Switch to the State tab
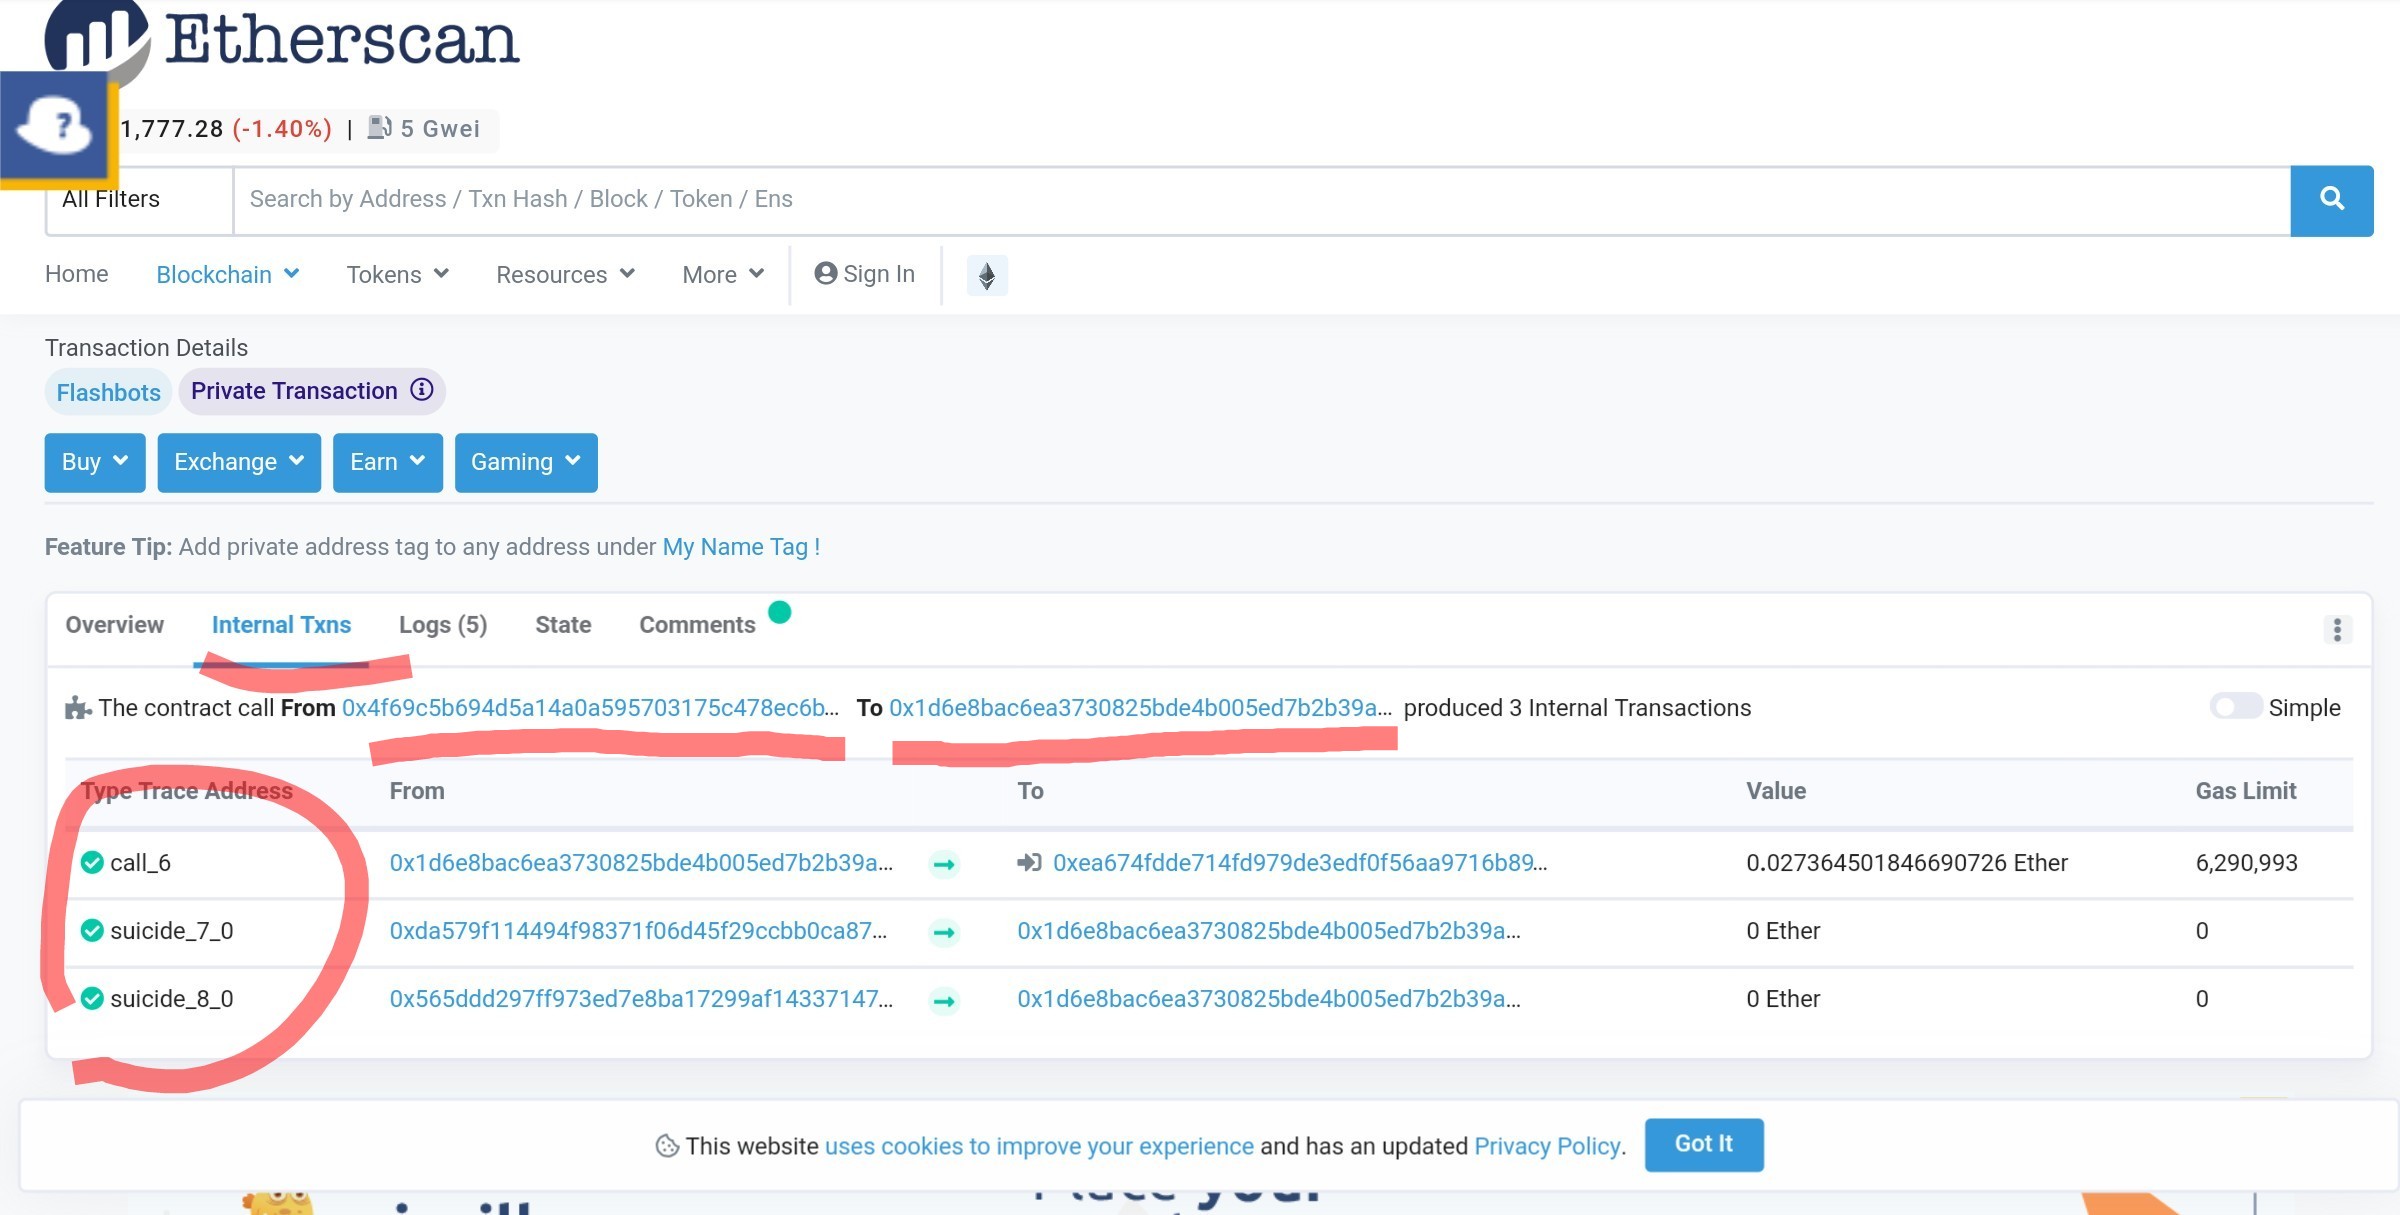The height and width of the screenshot is (1215, 2400). point(563,625)
